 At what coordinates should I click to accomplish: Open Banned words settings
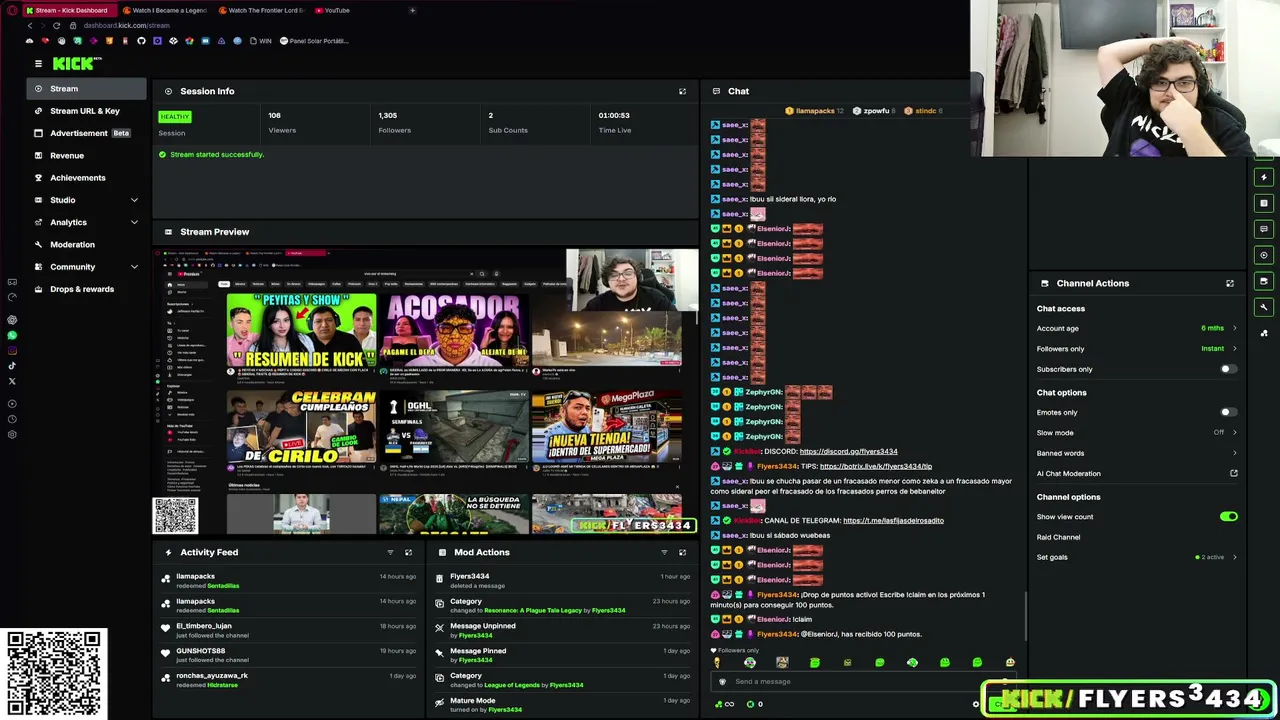click(x=1137, y=453)
